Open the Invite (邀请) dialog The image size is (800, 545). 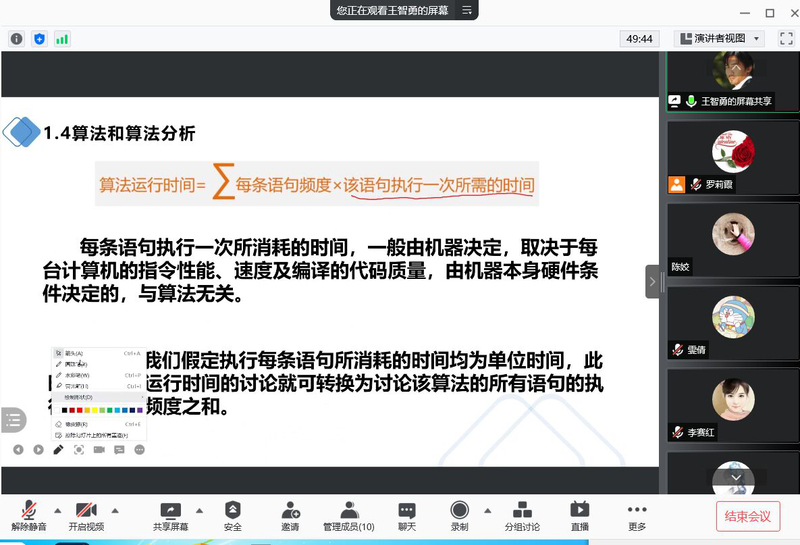[290, 516]
